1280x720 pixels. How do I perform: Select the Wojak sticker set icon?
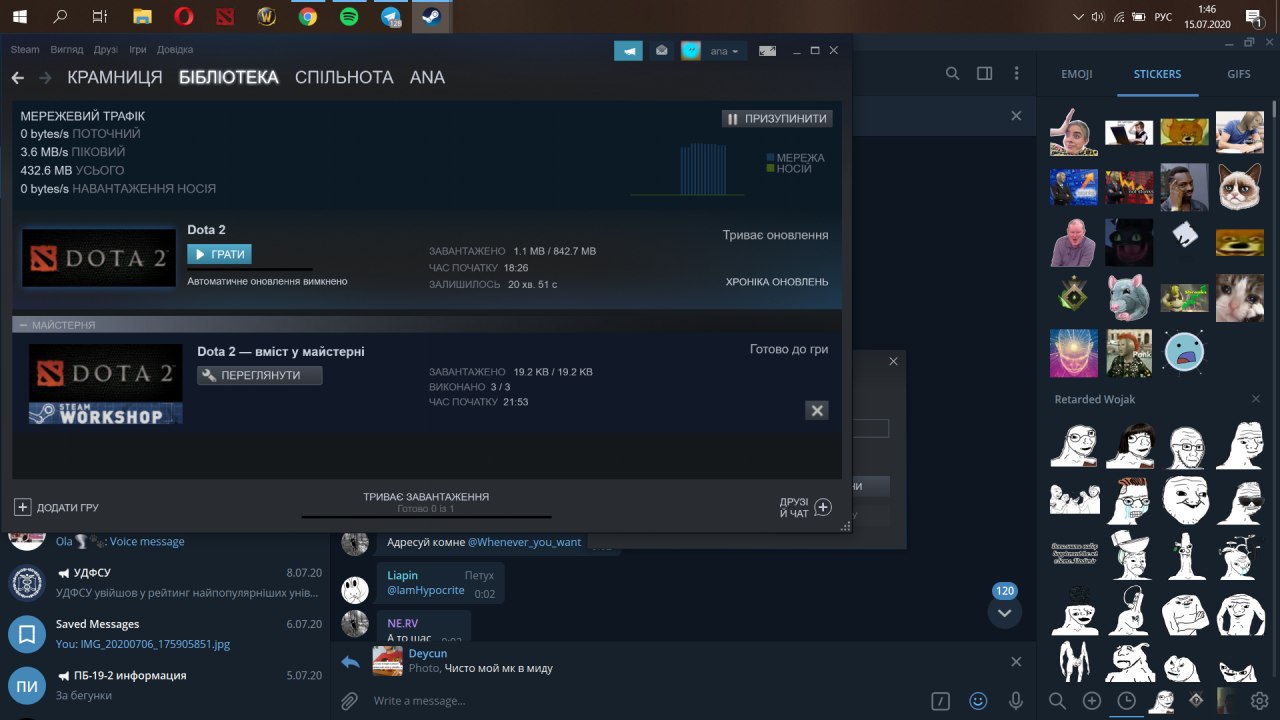(x=1161, y=701)
